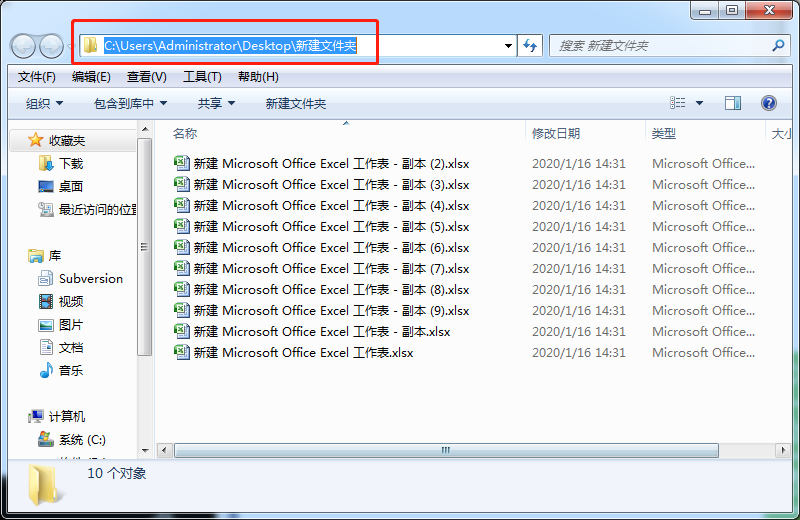This screenshot has height=520, width=800.
Task: Click the horizontal scrollbar thumb
Action: (x=446, y=450)
